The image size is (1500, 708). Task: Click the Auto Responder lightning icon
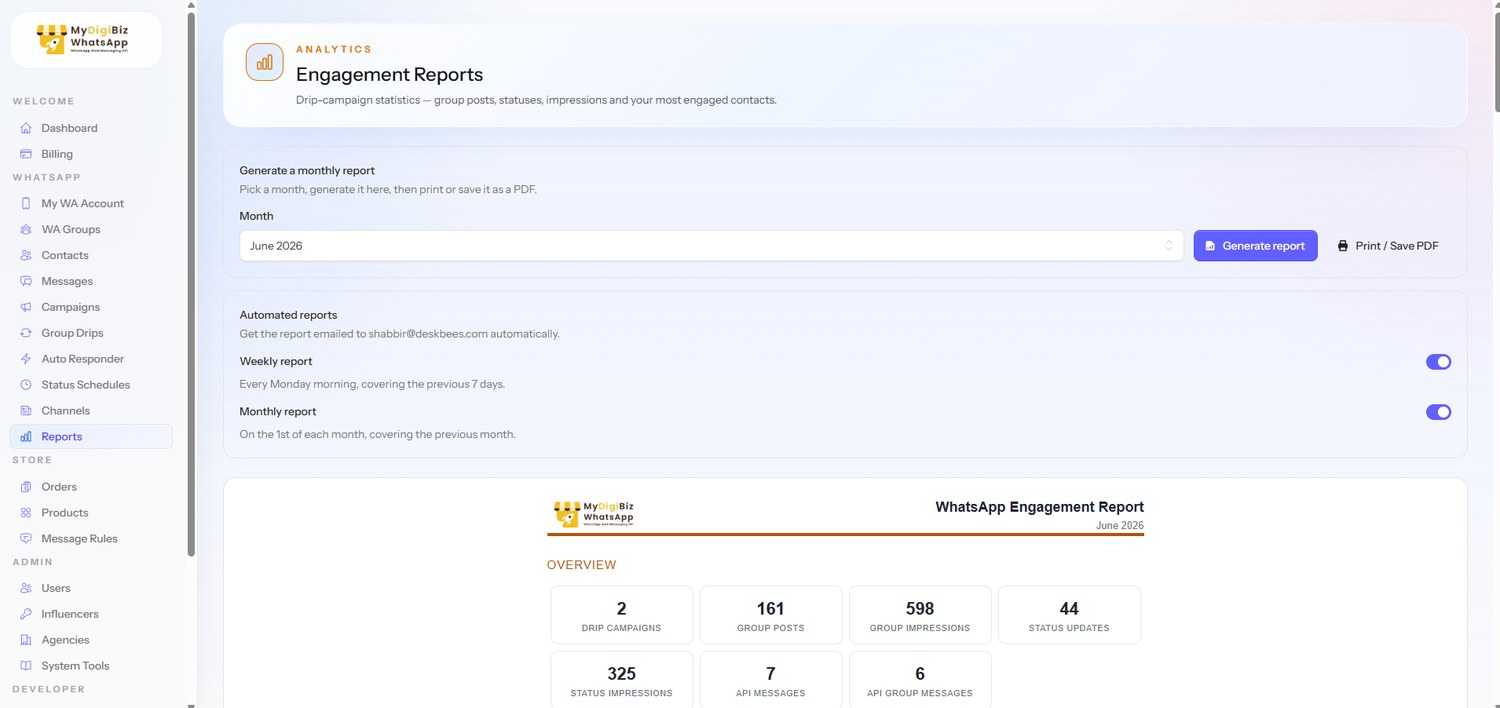click(x=26, y=359)
